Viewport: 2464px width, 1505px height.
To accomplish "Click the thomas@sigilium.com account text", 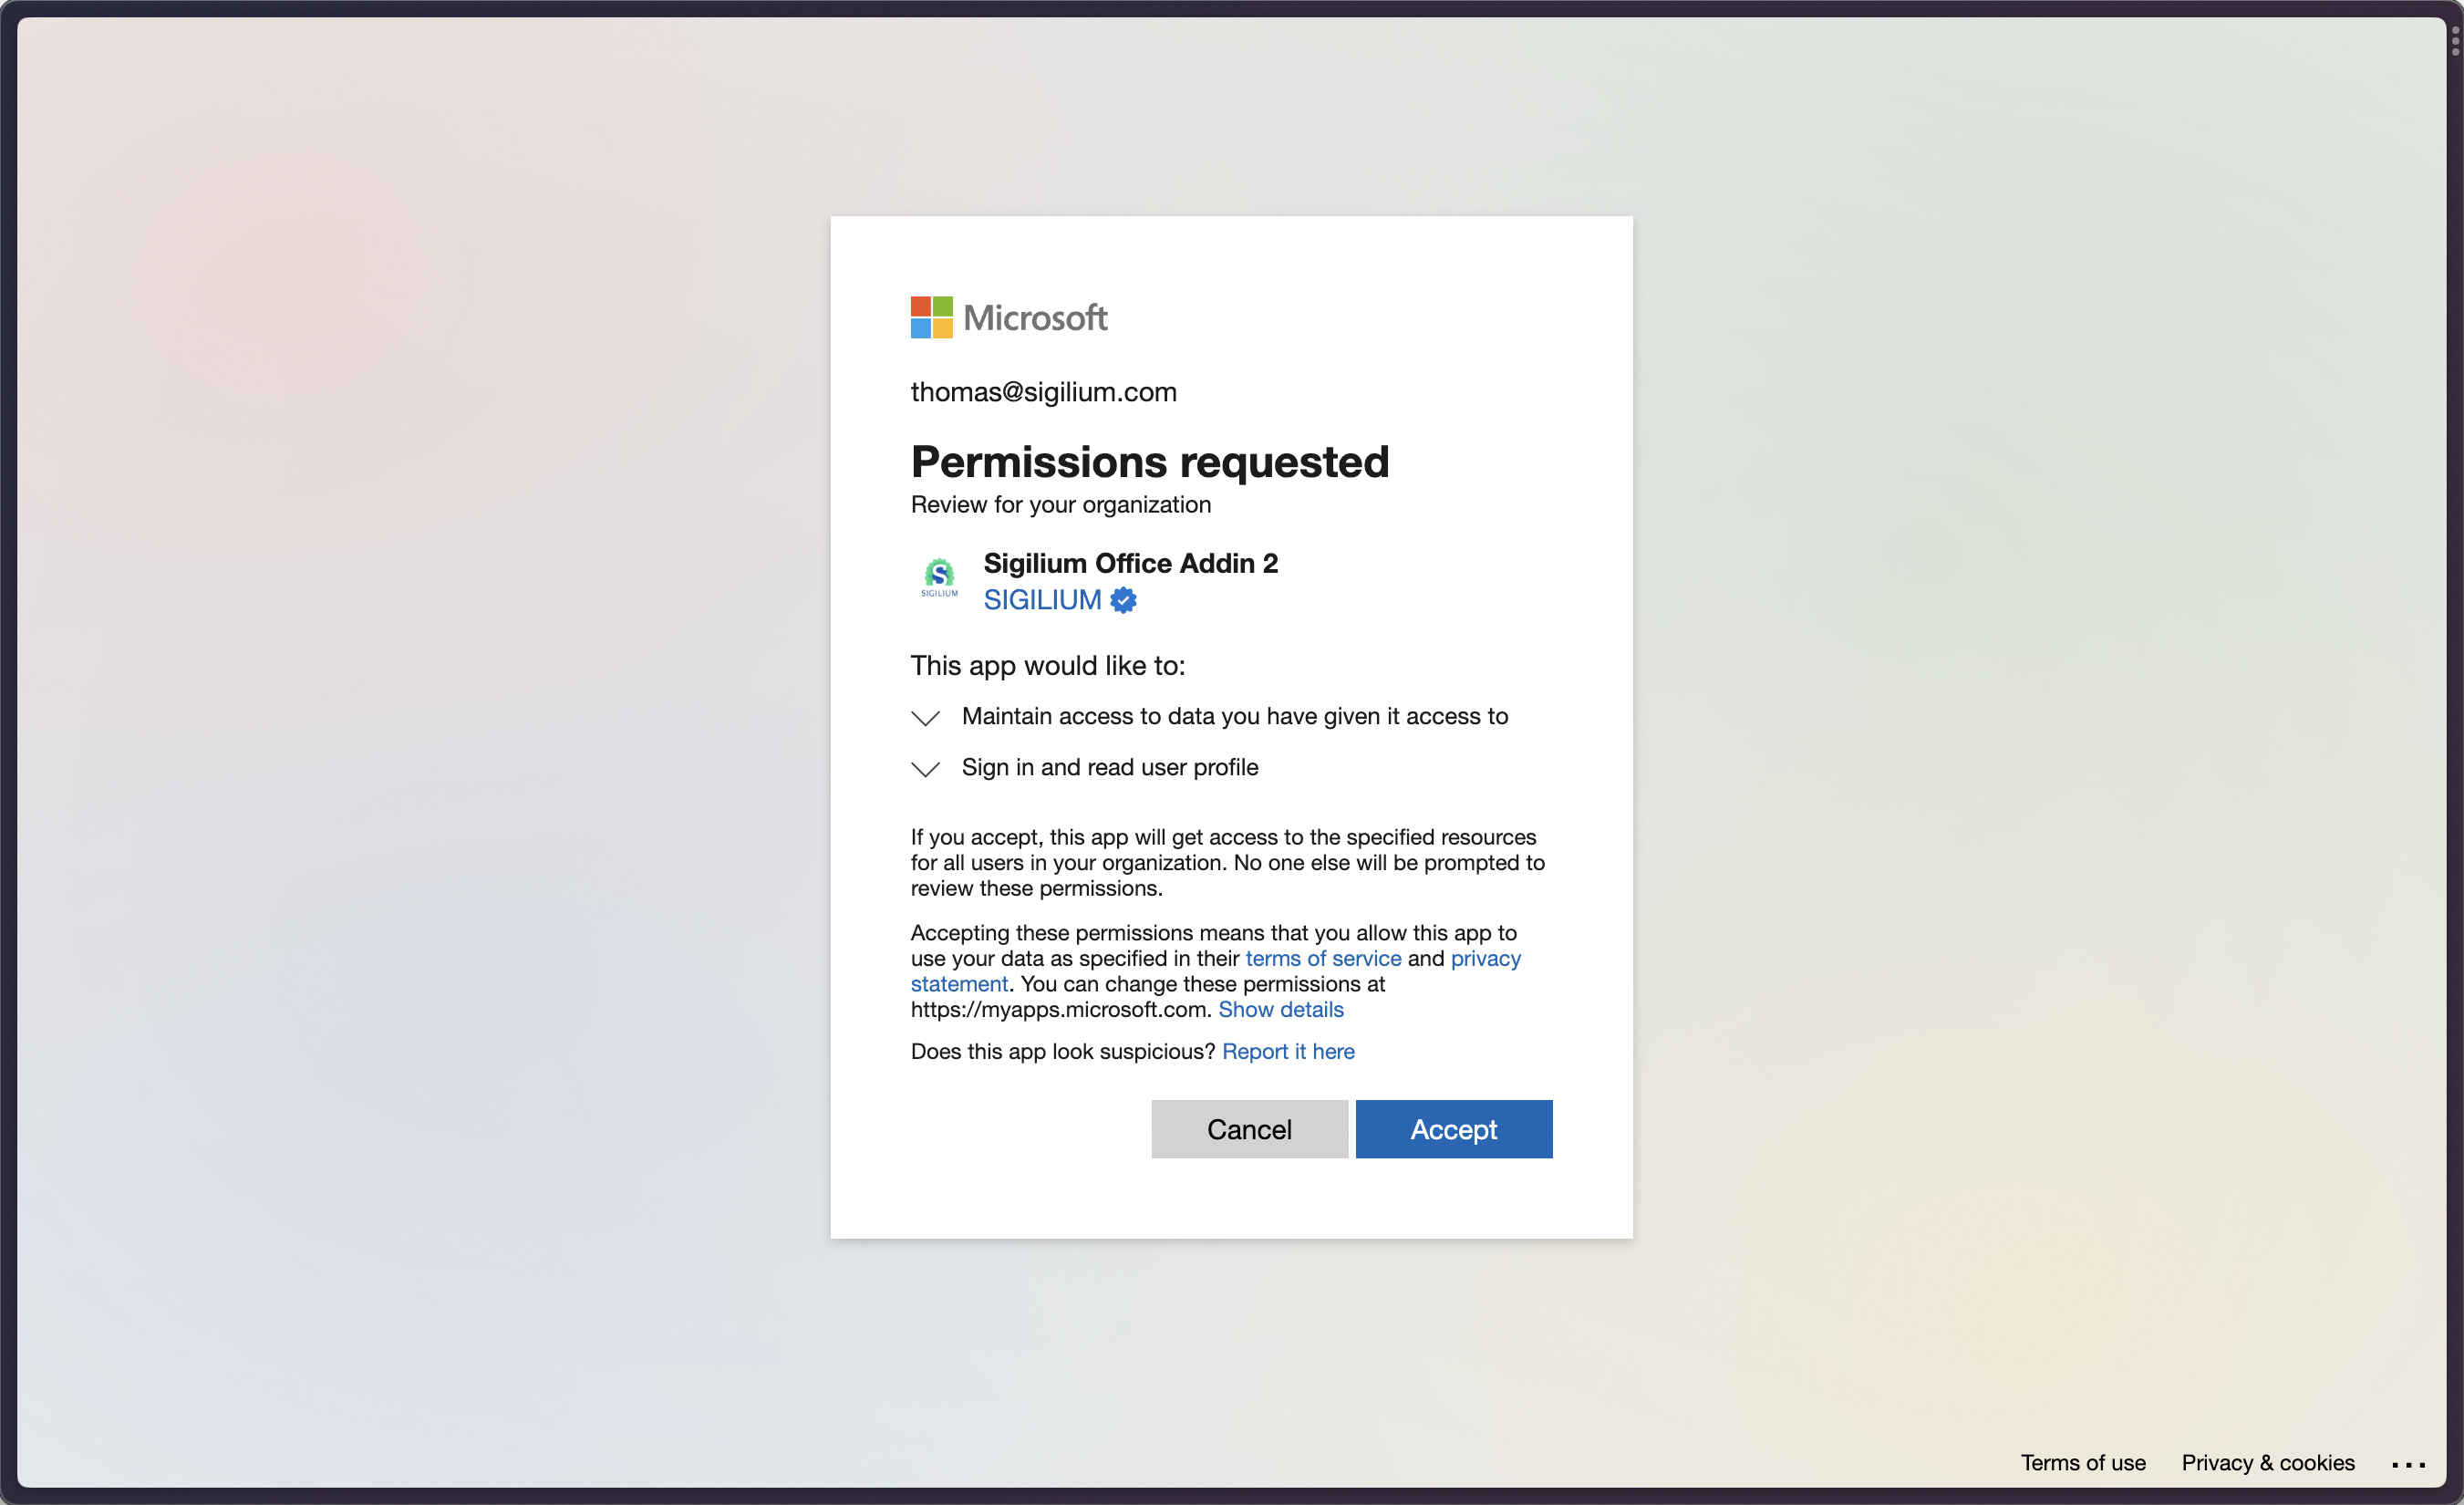I will 1043,392.
